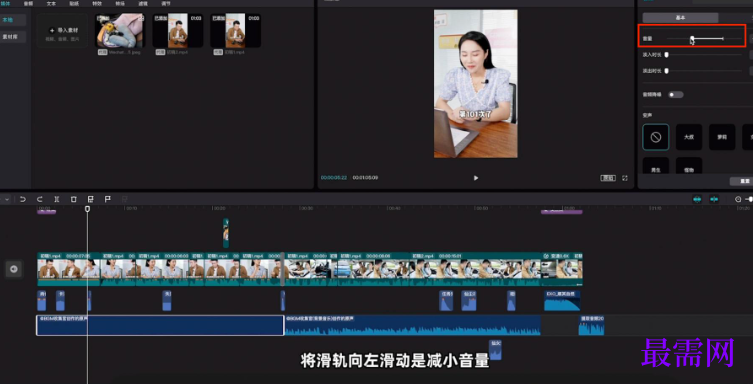Play the preview video
The height and width of the screenshot is (384, 753).
click(476, 178)
